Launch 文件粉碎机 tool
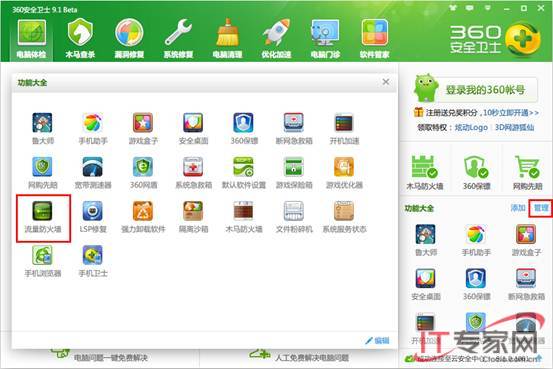Screen dimensions: 553x369 point(294,217)
